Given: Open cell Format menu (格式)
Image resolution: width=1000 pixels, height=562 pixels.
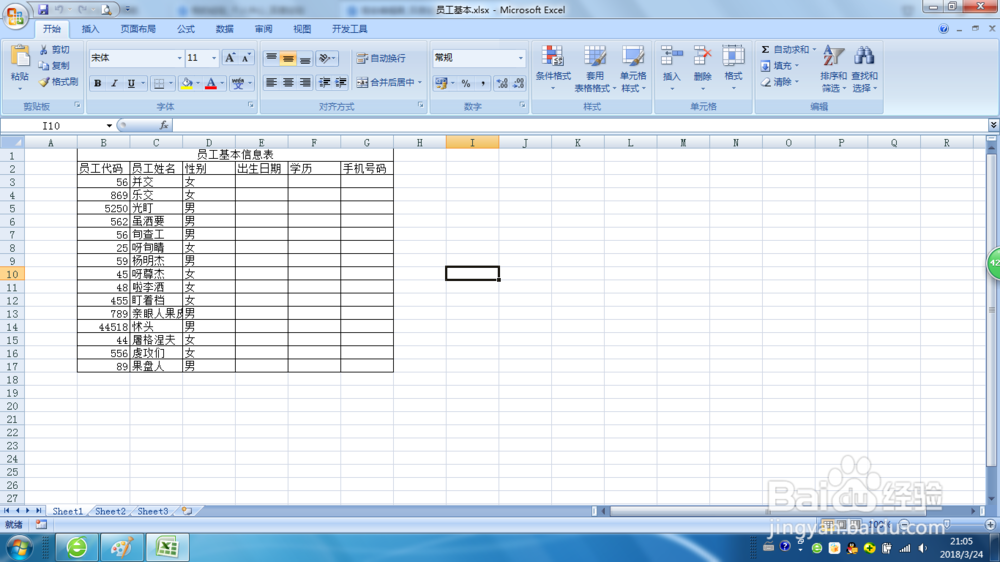Looking at the screenshot, I should click(733, 68).
